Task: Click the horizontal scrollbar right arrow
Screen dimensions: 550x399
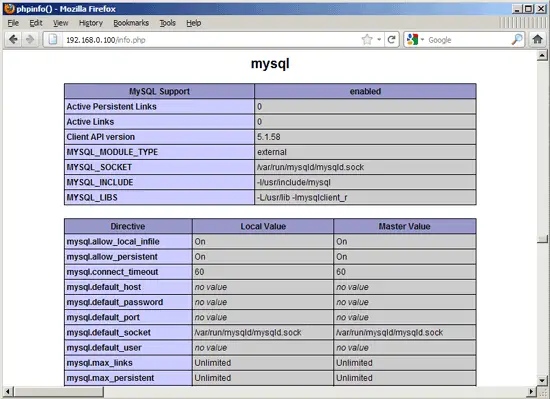Action: tap(532, 391)
